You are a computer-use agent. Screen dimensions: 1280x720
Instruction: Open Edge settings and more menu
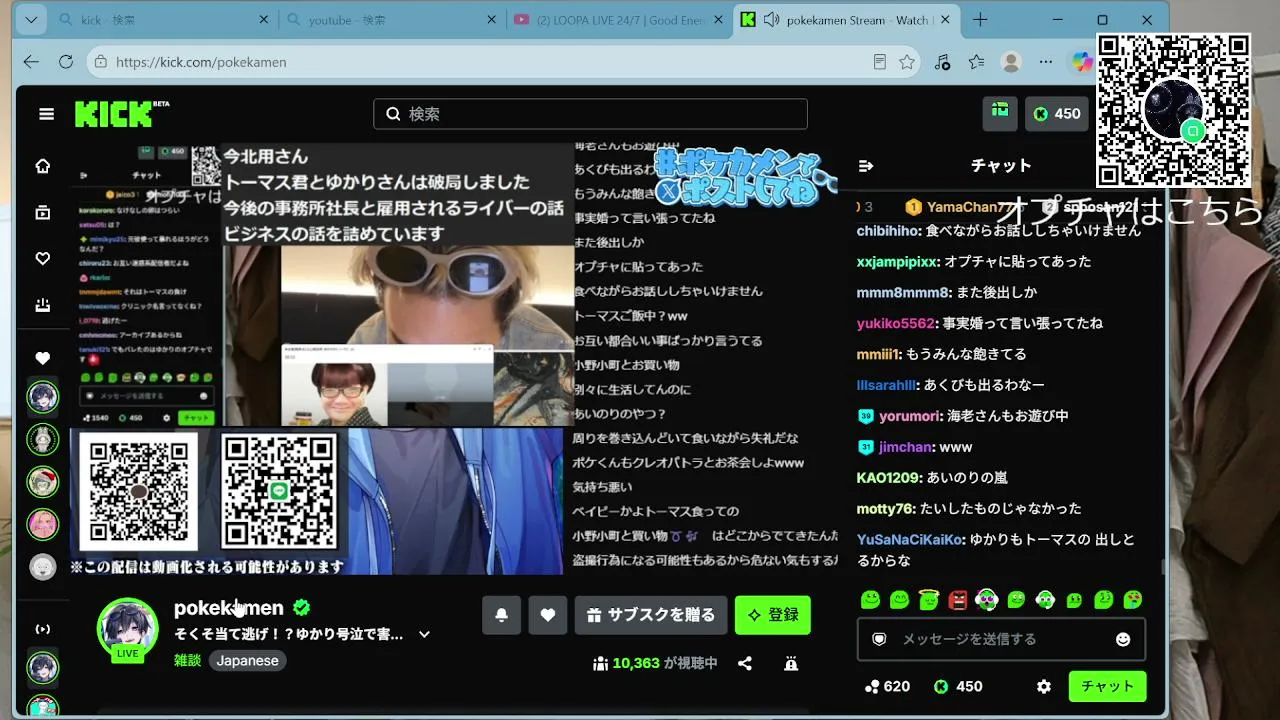click(1046, 62)
